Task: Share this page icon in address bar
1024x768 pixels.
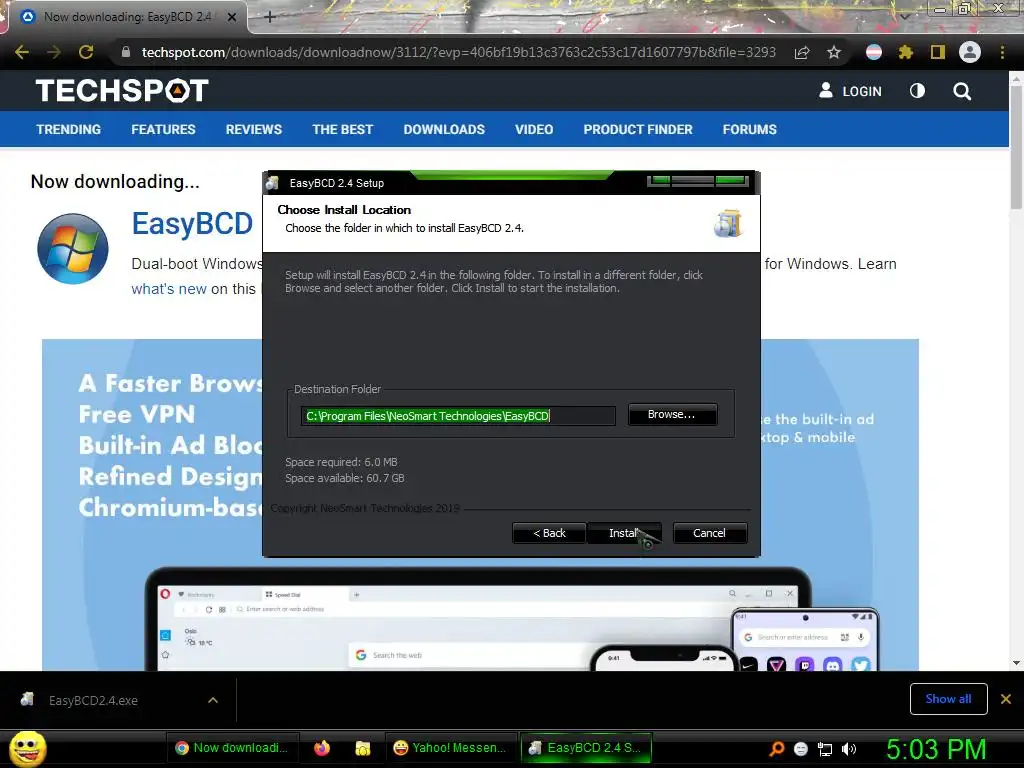Action: [x=802, y=52]
